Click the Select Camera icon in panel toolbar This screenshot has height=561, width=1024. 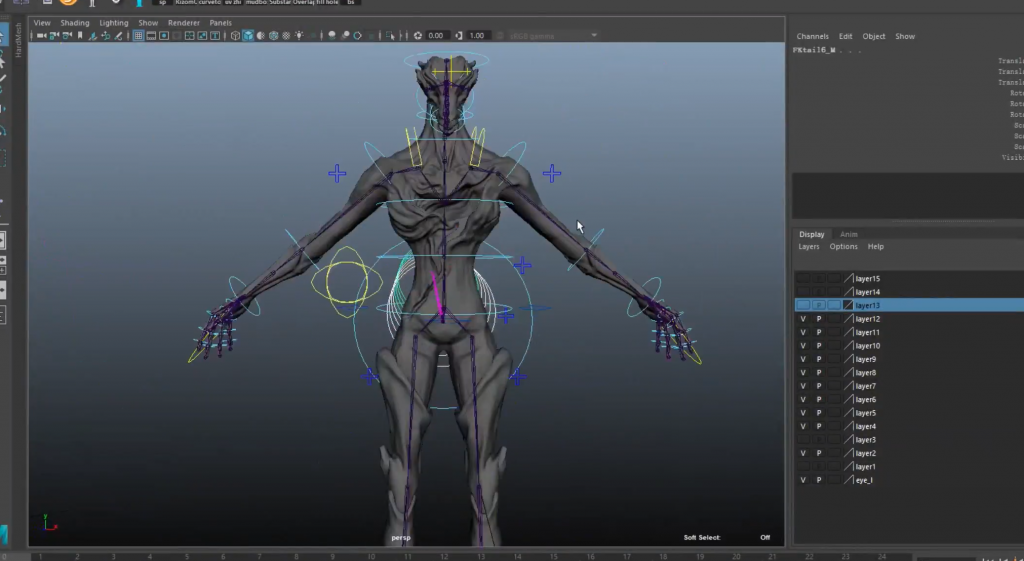point(41,35)
